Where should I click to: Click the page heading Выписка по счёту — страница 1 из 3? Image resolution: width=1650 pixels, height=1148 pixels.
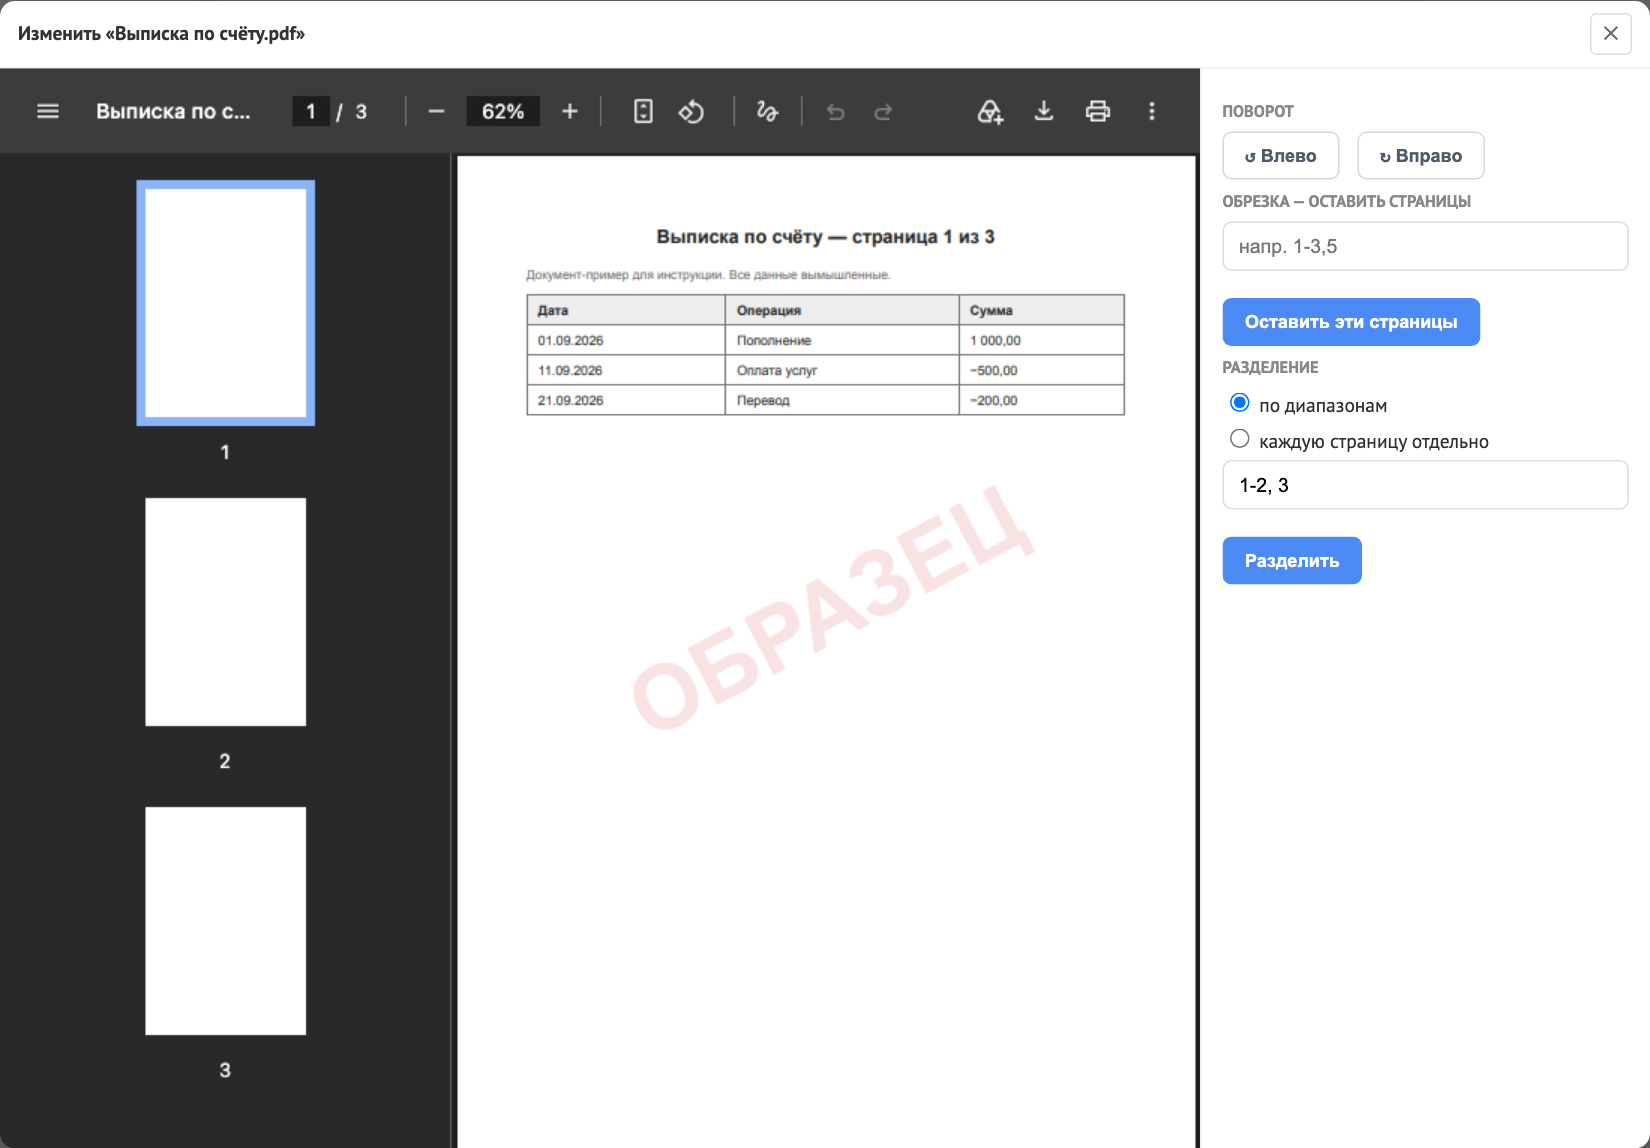pos(825,237)
